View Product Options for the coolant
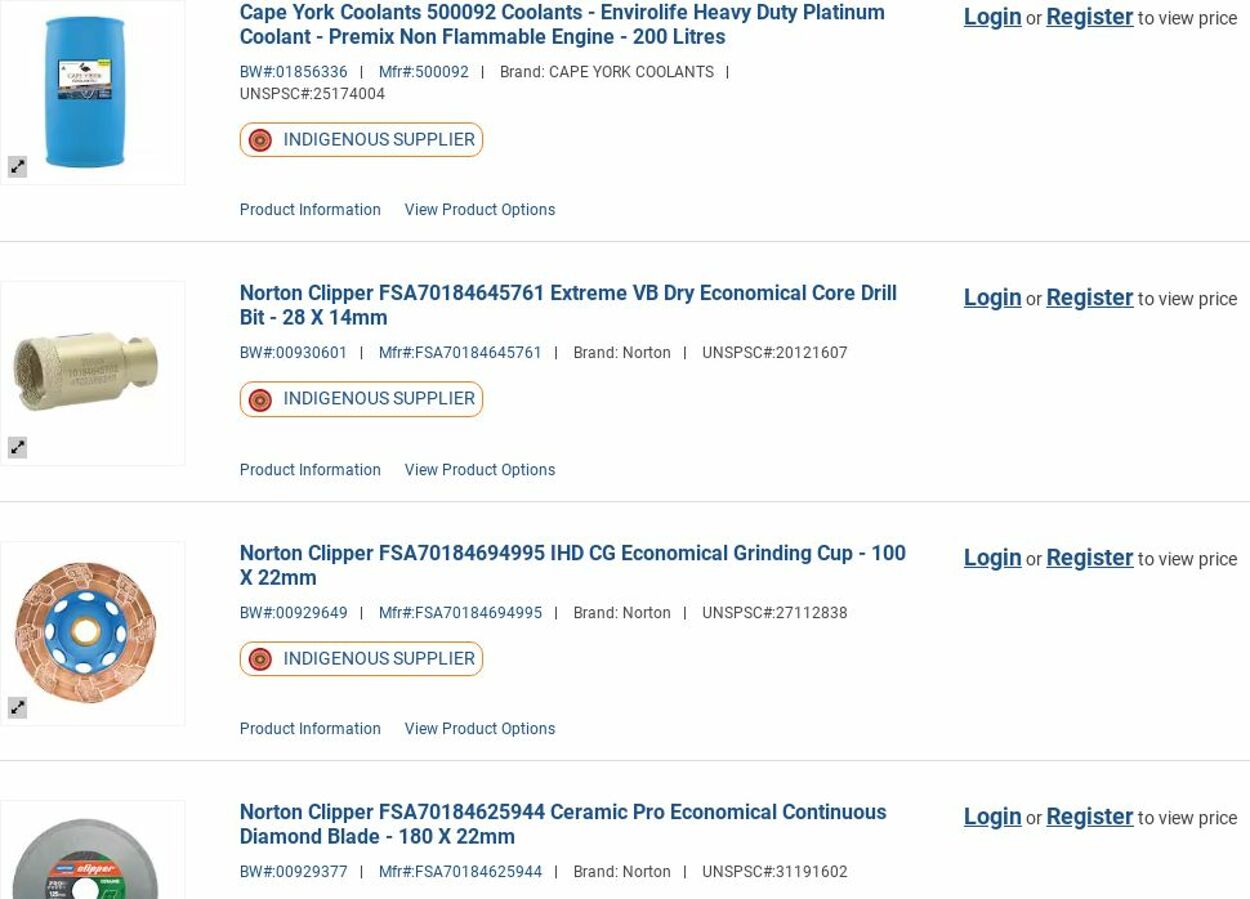The width and height of the screenshot is (1250, 899). point(479,210)
